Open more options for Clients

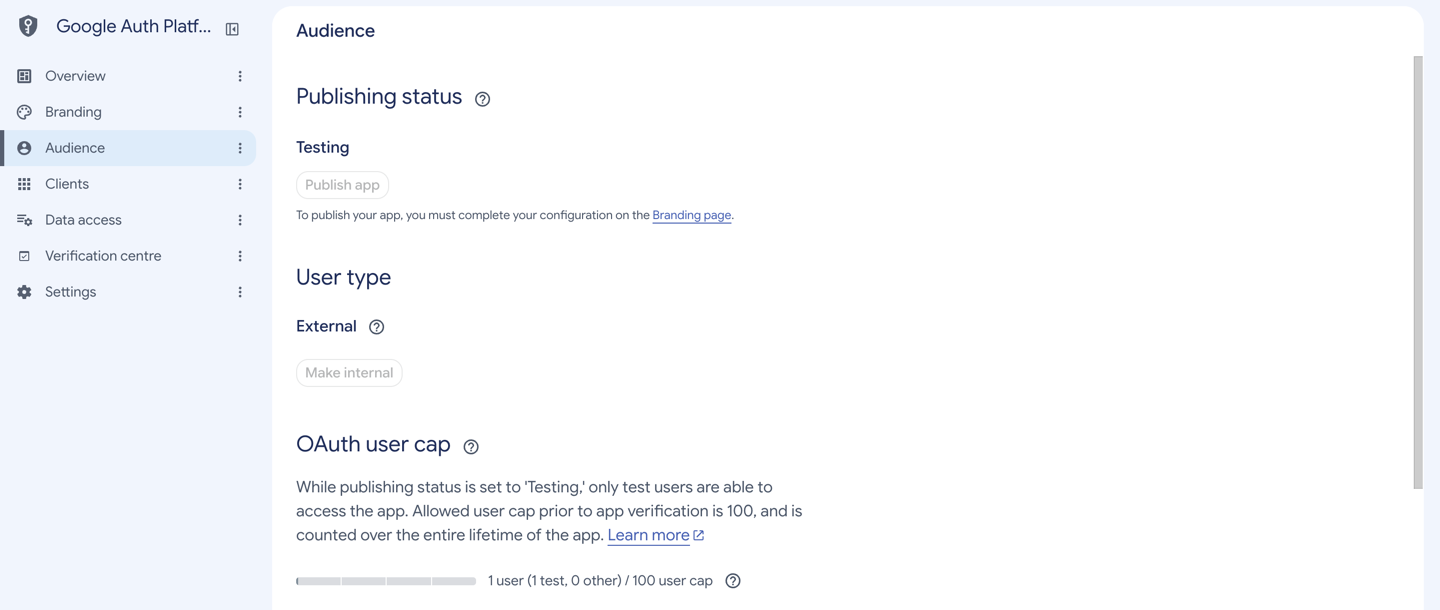coord(240,184)
